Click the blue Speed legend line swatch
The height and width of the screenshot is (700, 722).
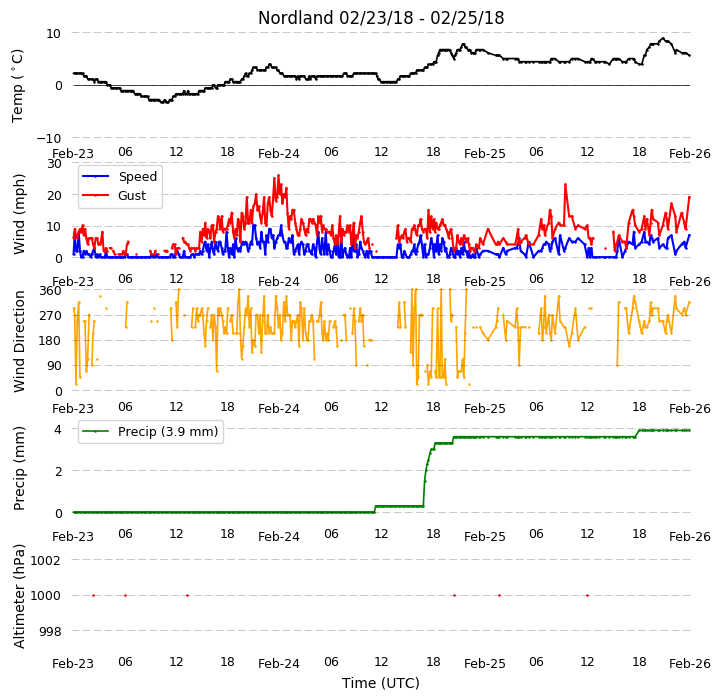pos(95,176)
